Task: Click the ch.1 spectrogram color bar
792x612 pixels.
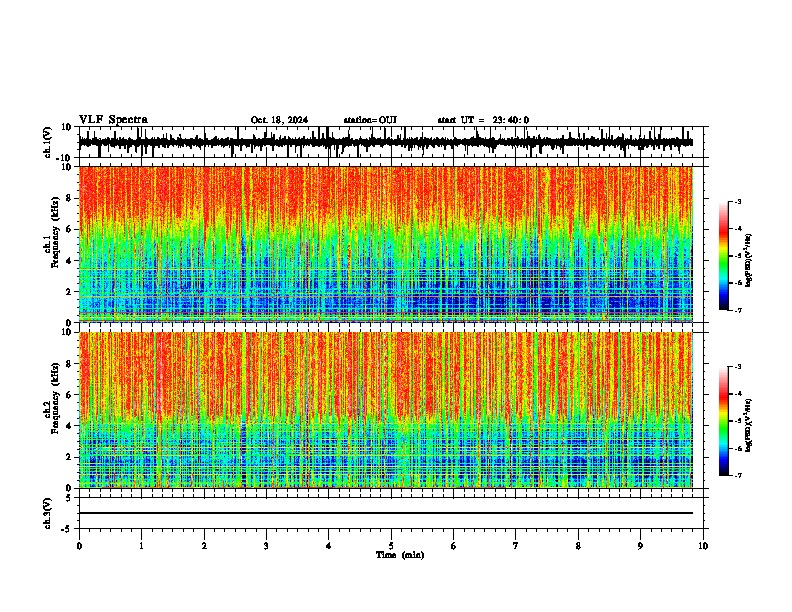Action: [x=724, y=256]
